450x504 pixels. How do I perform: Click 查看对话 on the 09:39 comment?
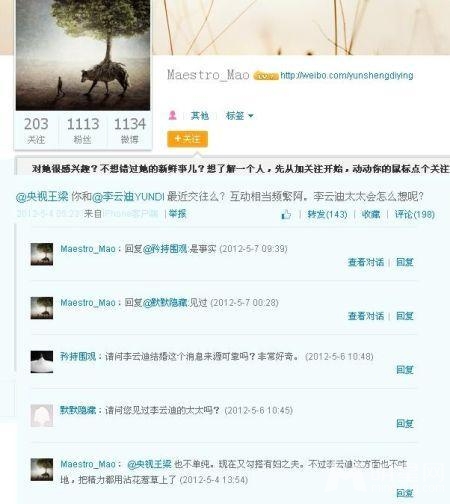366,262
